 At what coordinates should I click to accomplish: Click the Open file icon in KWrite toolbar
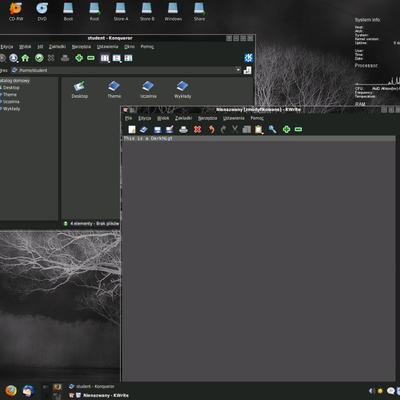[x=144, y=129]
